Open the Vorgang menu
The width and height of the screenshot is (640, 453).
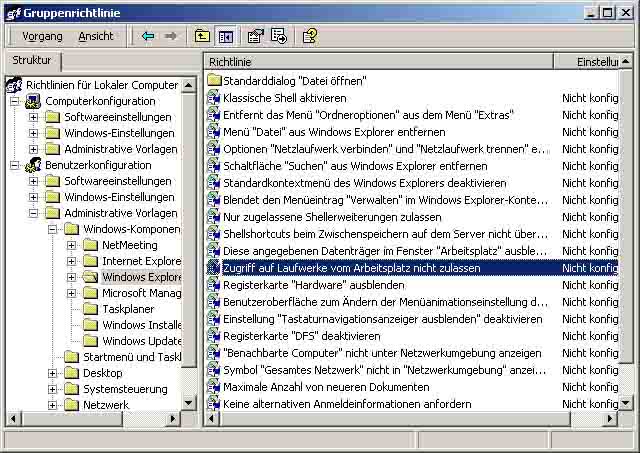pos(42,36)
